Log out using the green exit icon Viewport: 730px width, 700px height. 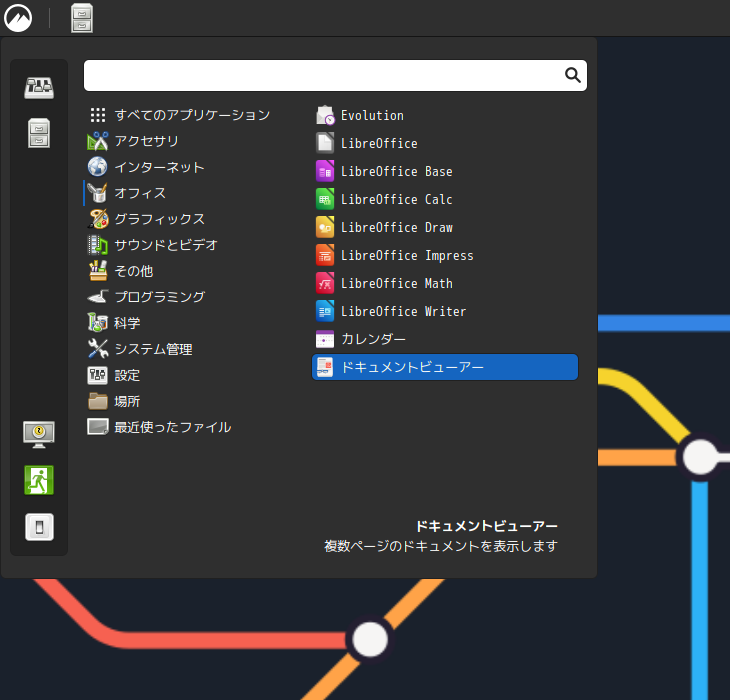click(x=39, y=480)
